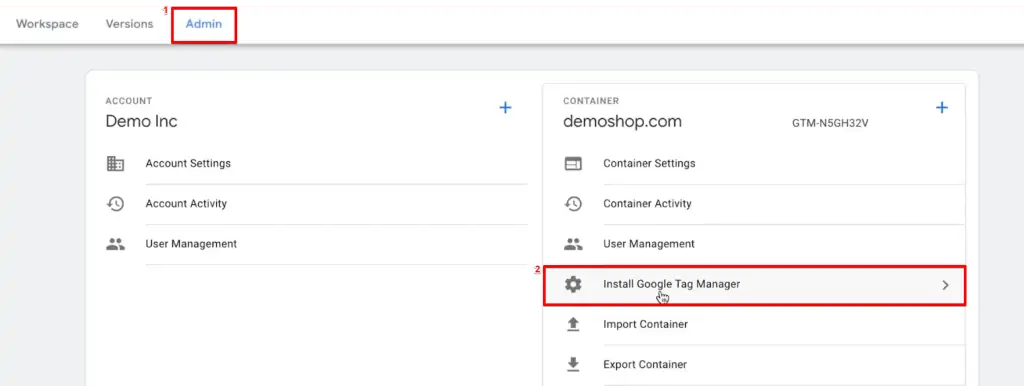Open Container Settings
1024x386 pixels.
649,163
